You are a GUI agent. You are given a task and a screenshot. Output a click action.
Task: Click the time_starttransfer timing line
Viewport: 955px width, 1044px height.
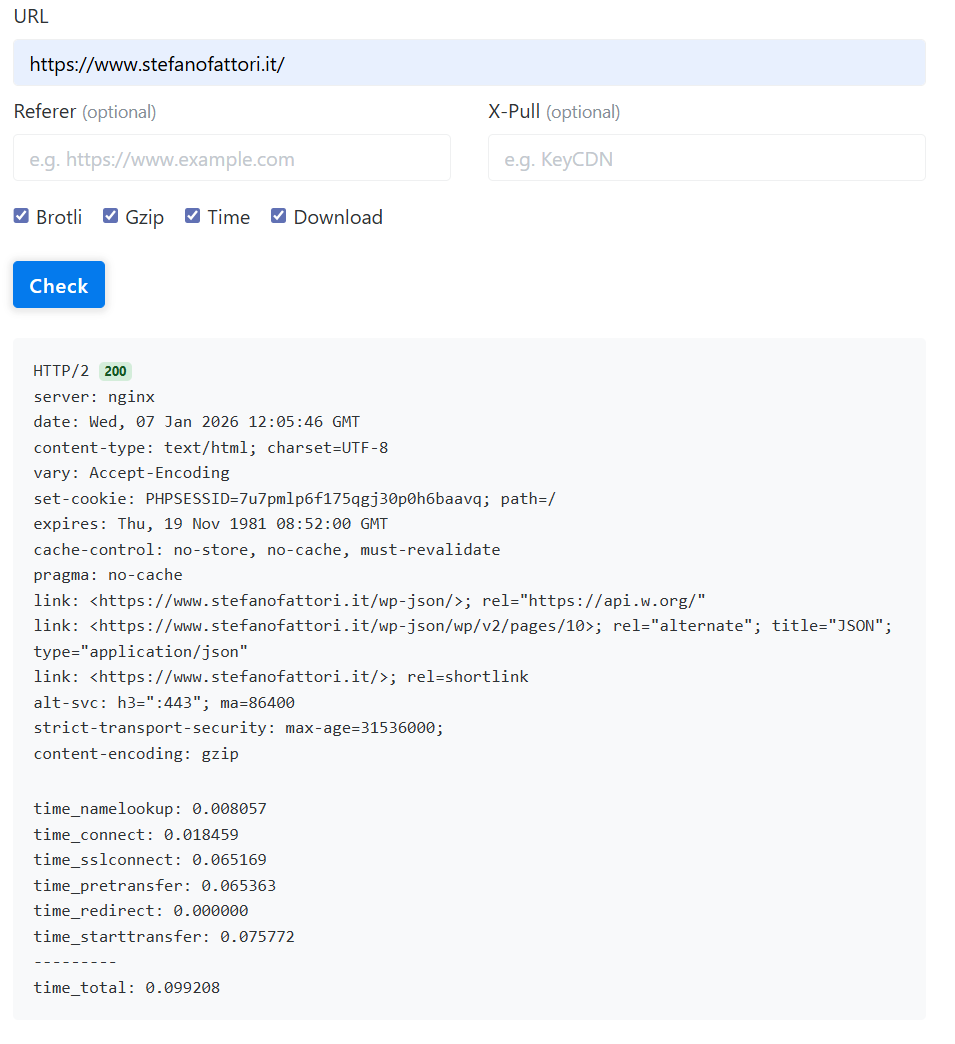[163, 936]
